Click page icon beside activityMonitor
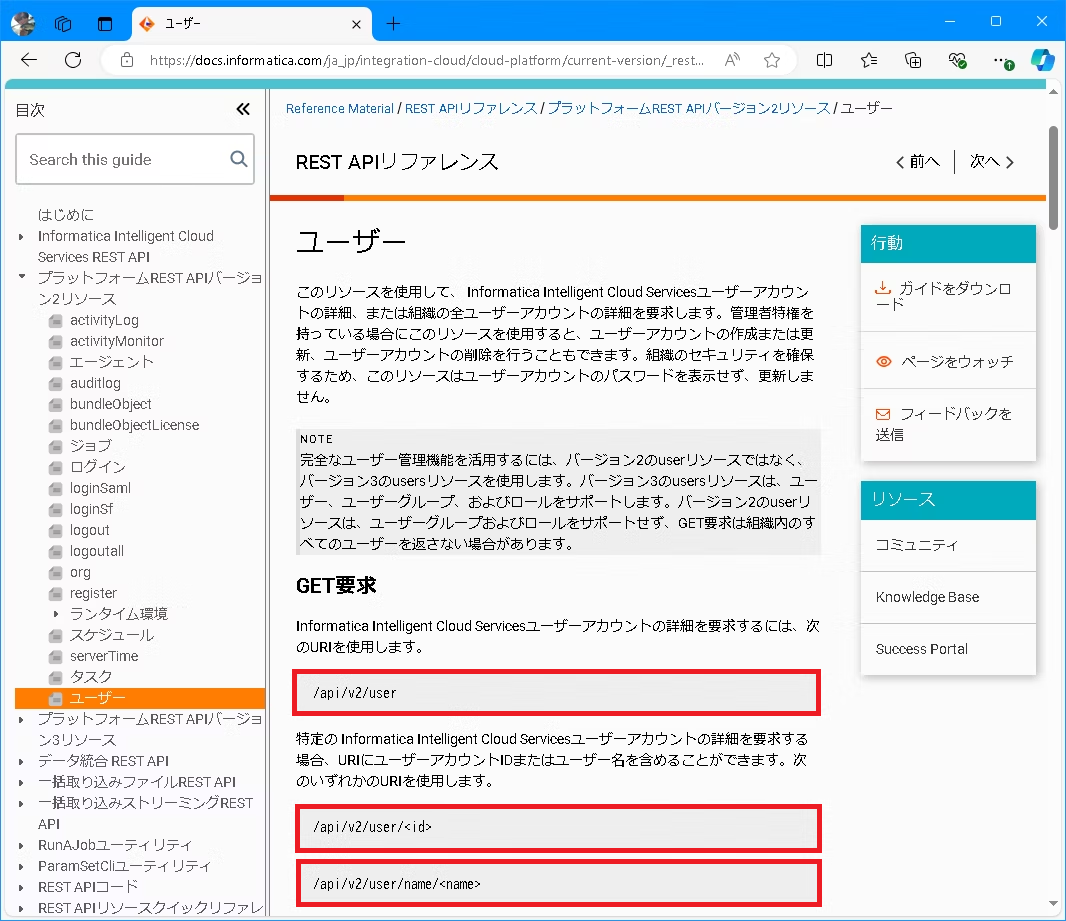 [56, 342]
